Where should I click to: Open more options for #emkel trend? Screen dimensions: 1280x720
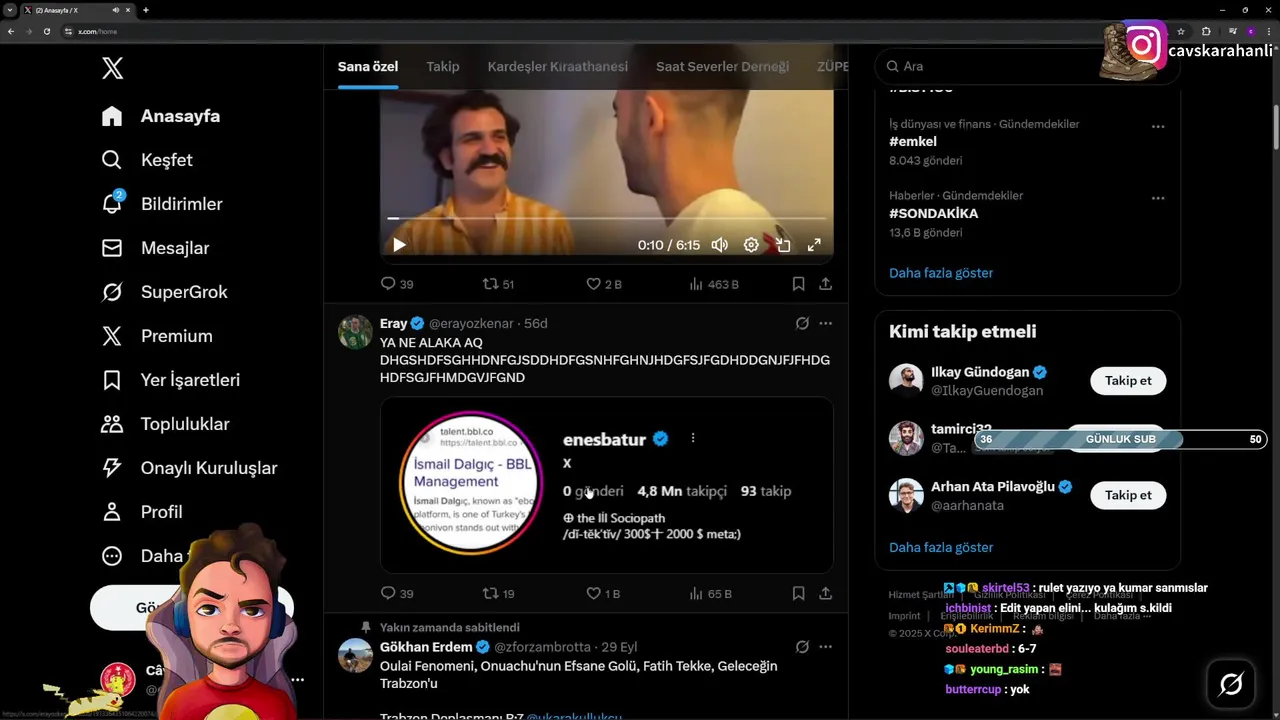point(1158,127)
